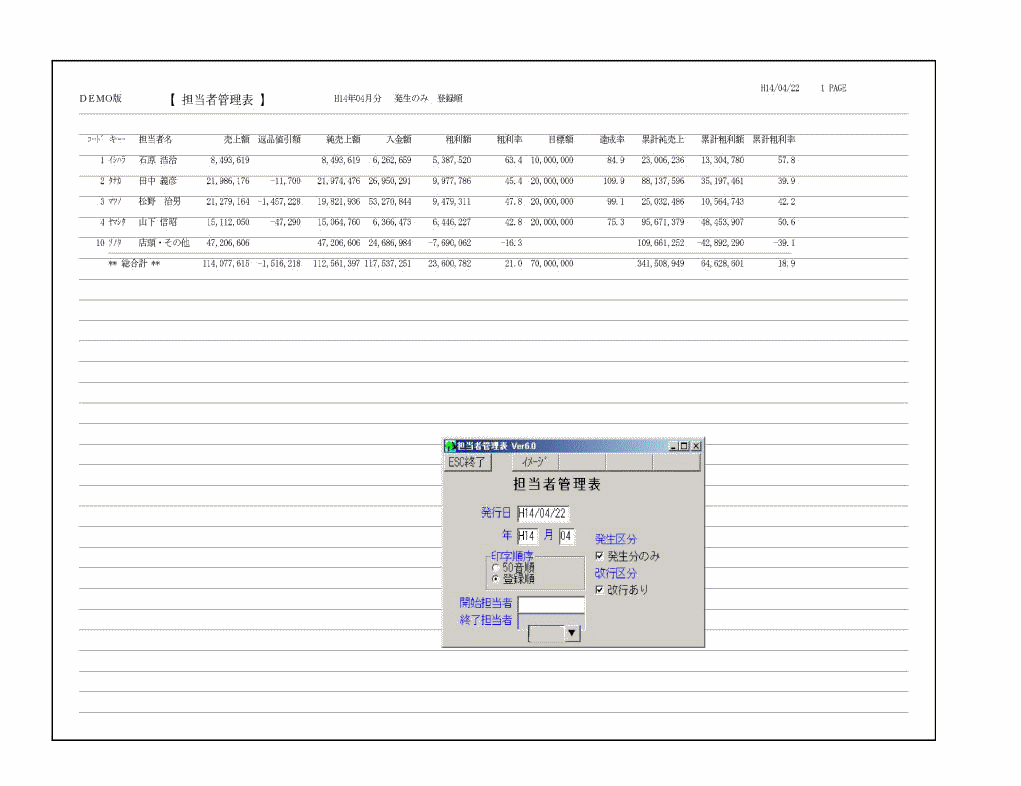Viewport: 1021px width, 786px height.
Task: Click the total returns value -1,516,218
Action: coord(279,264)
